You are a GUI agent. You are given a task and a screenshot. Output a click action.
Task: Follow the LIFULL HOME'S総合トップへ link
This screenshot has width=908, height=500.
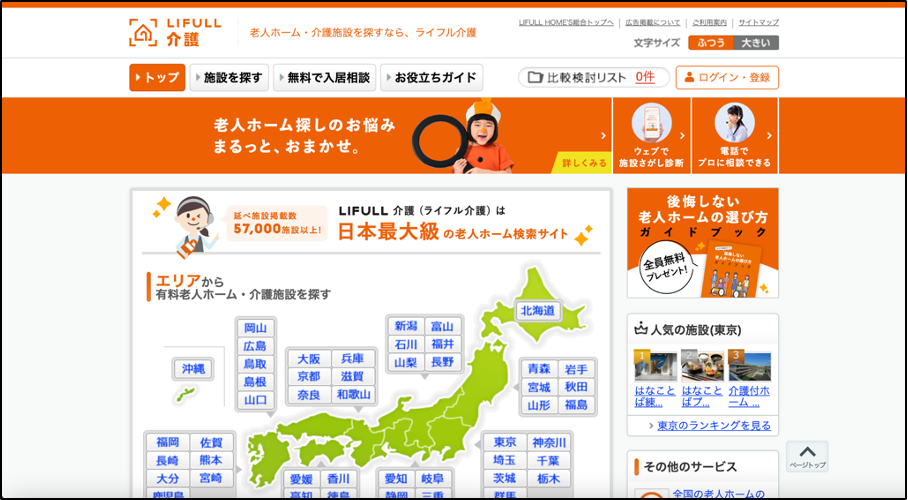(x=566, y=23)
